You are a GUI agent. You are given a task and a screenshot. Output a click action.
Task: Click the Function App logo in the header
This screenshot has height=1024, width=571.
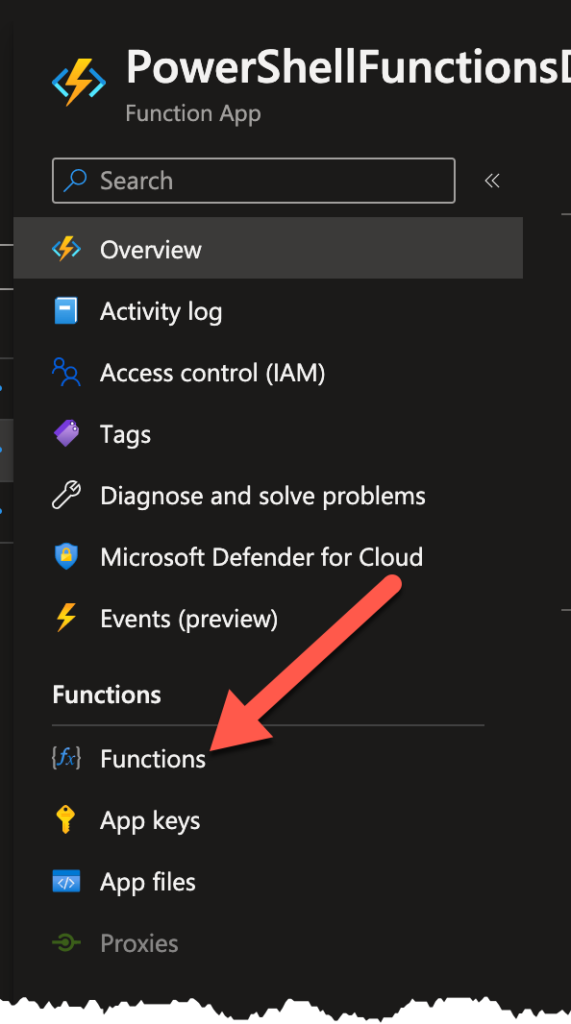click(x=78, y=82)
